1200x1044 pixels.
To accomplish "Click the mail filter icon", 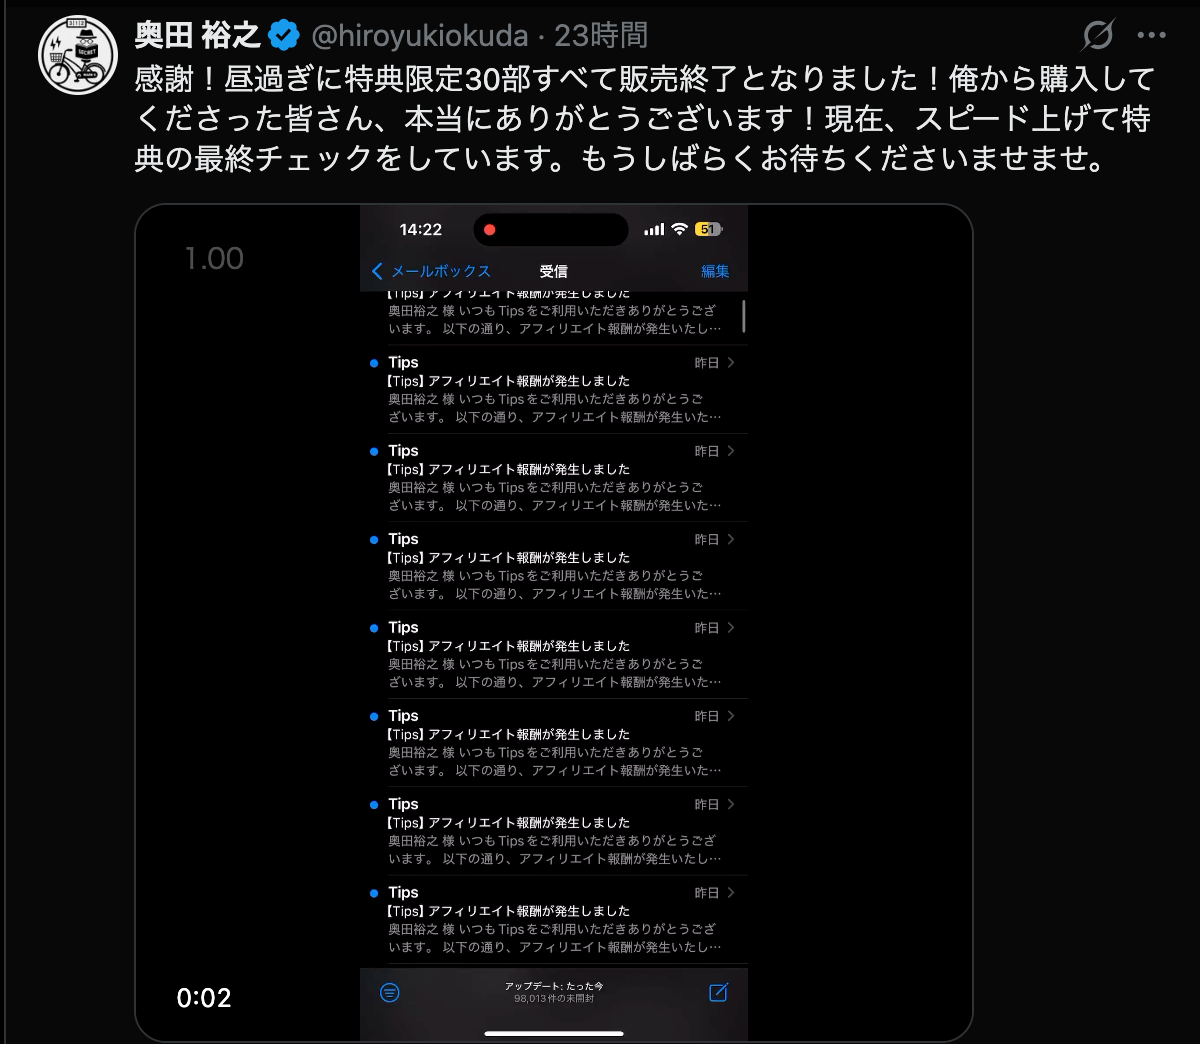I will (390, 992).
